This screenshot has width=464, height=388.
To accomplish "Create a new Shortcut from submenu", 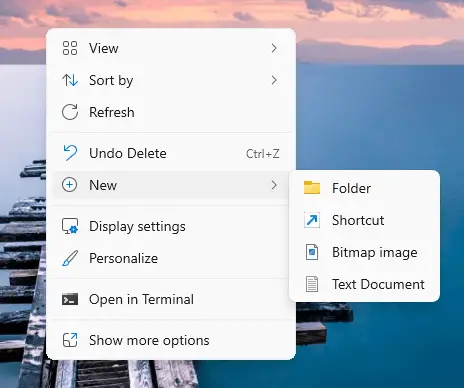I will tap(364, 220).
